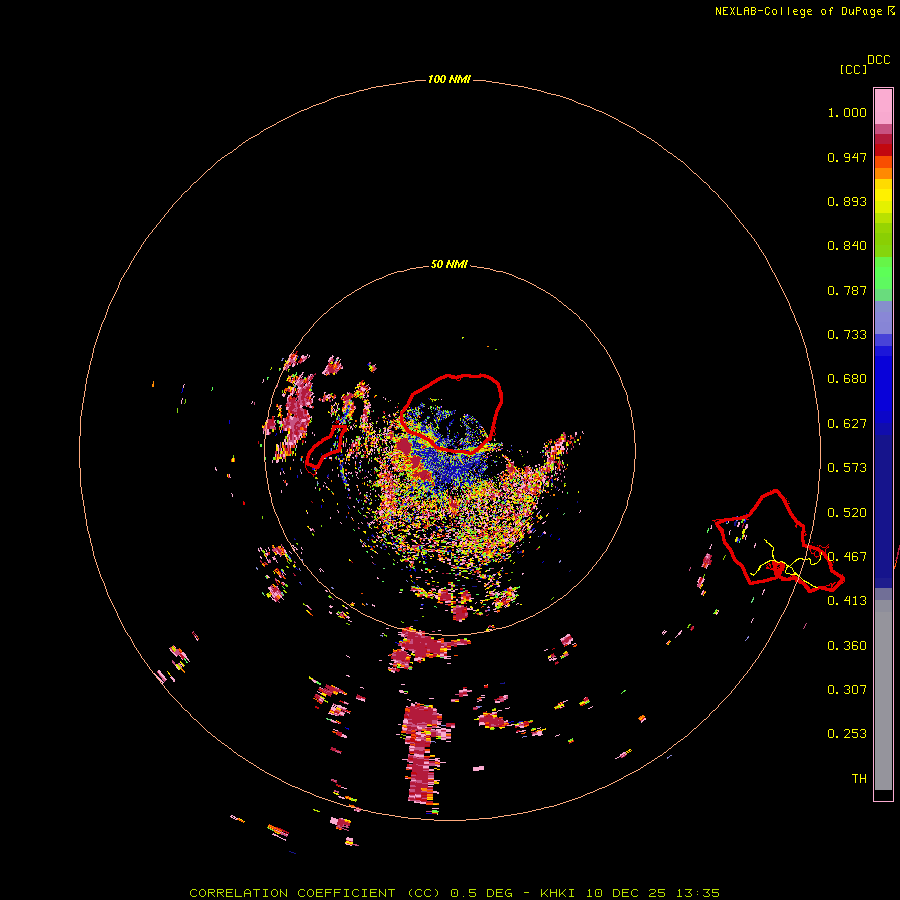Select the 0.947 legend value
Screen dimensions: 900x900
click(847, 157)
